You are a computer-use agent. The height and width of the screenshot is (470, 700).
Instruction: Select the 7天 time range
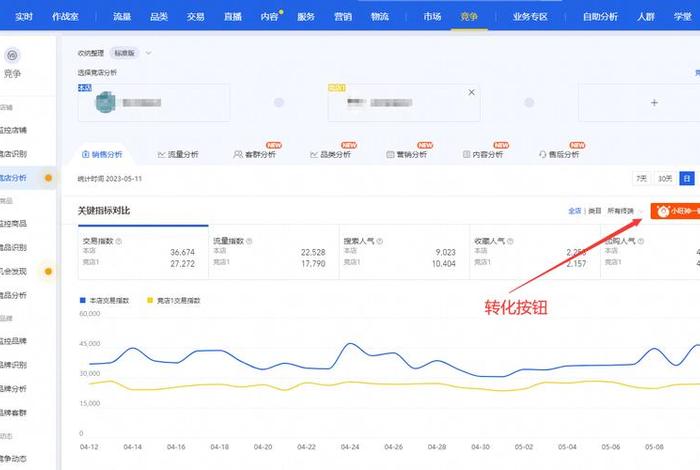(642, 179)
